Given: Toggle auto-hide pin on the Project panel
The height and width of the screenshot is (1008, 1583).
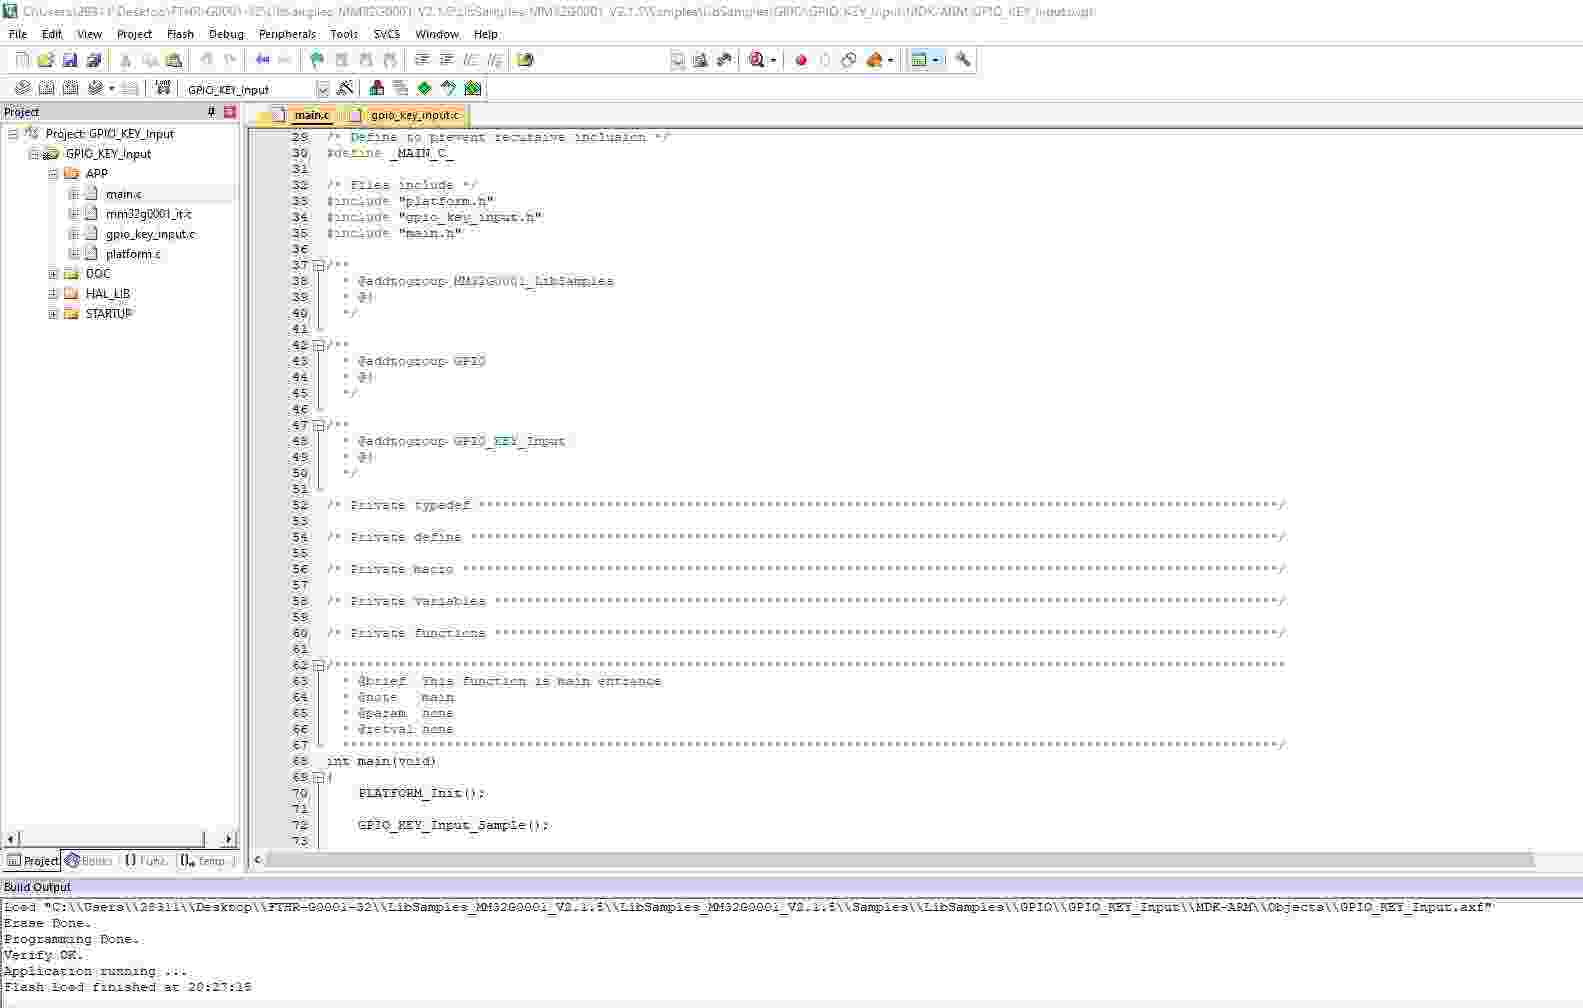Looking at the screenshot, I should [x=211, y=112].
